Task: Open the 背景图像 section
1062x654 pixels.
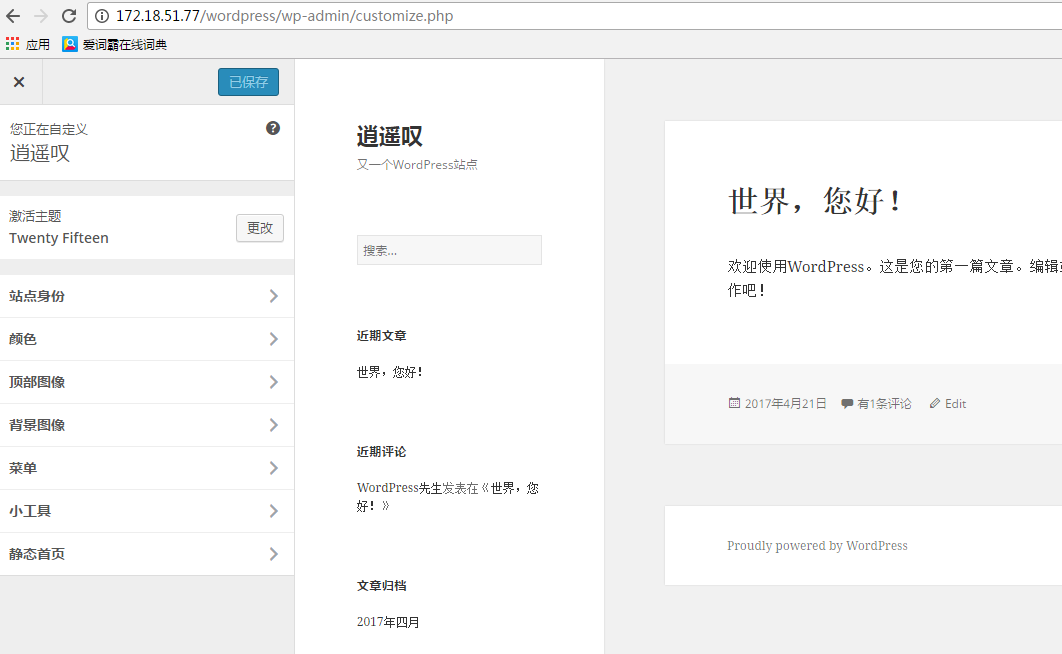Action: [147, 425]
